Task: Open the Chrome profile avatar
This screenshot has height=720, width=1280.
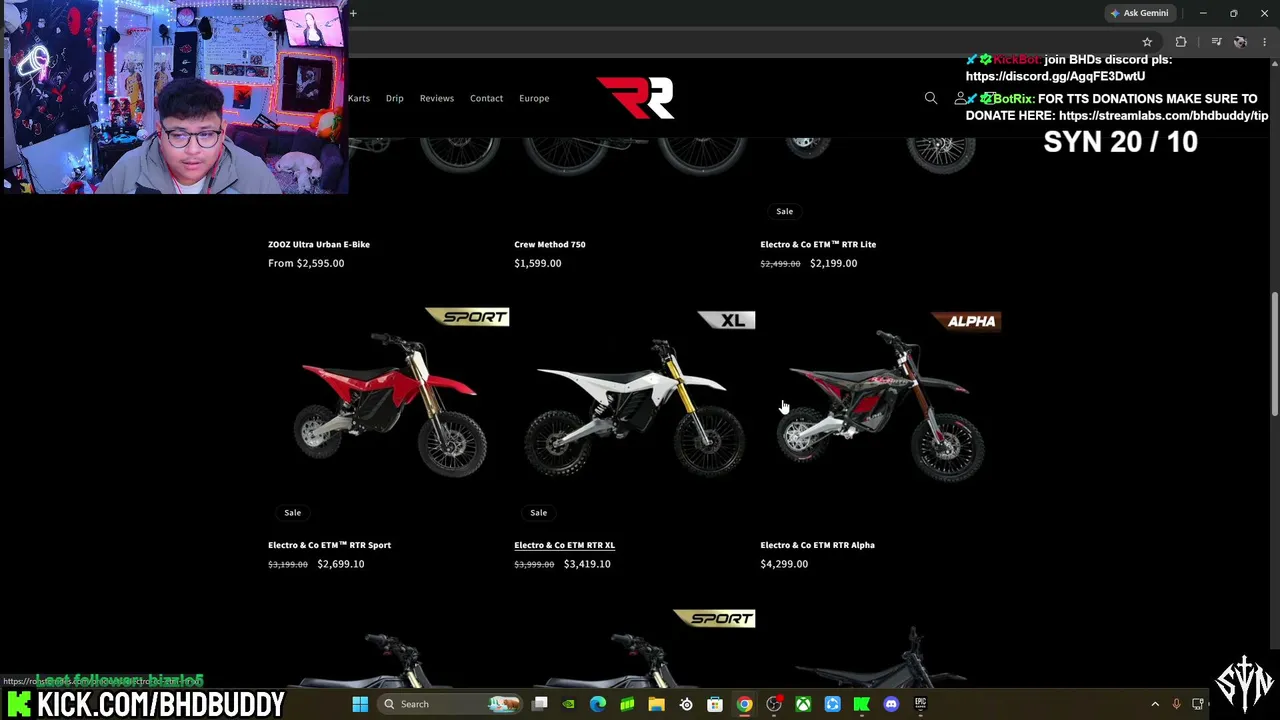Action: (1240, 42)
